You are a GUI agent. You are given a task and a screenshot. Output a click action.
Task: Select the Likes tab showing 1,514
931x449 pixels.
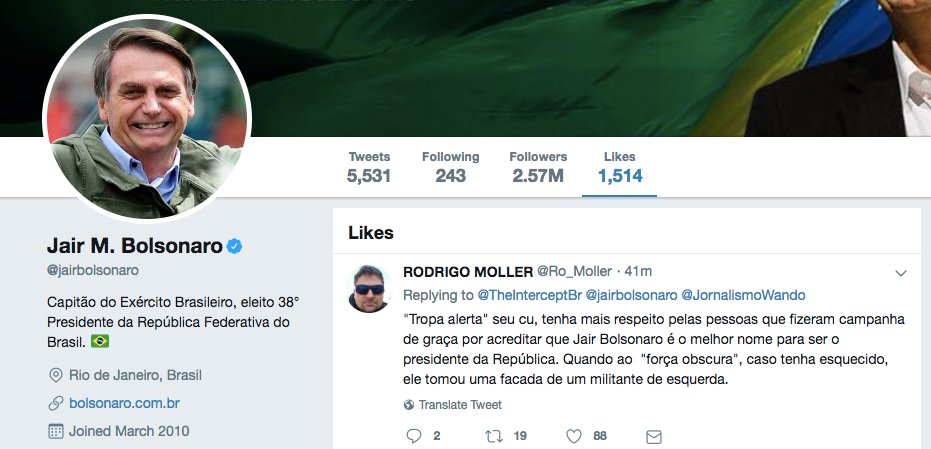[x=619, y=167]
